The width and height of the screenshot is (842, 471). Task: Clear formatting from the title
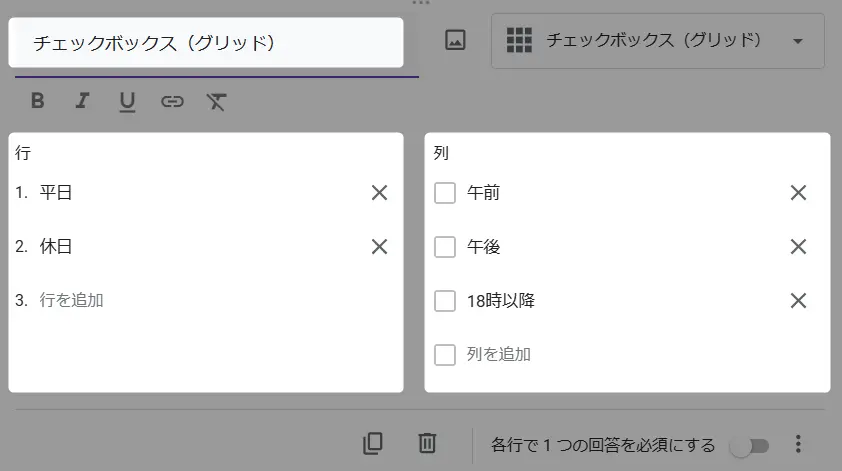pyautogui.click(x=216, y=101)
